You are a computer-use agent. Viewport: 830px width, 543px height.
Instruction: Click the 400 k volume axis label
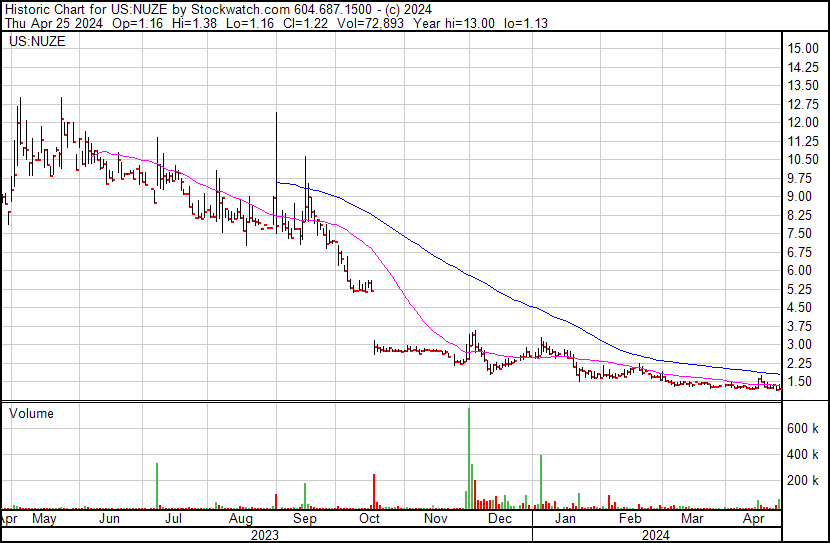click(x=802, y=454)
